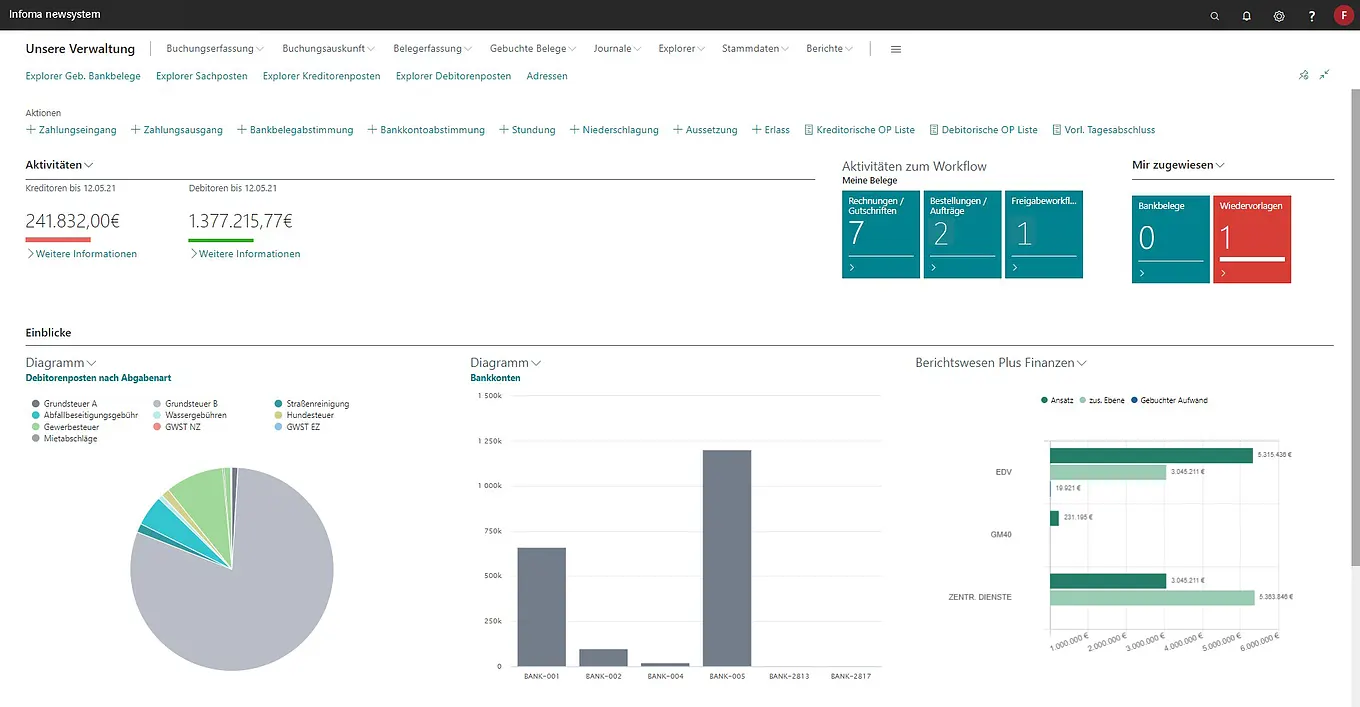Image resolution: width=1360 pixels, height=707 pixels.
Task: Expand 'Mir zugewiesen' dropdown chevron
Action: 1220,166
